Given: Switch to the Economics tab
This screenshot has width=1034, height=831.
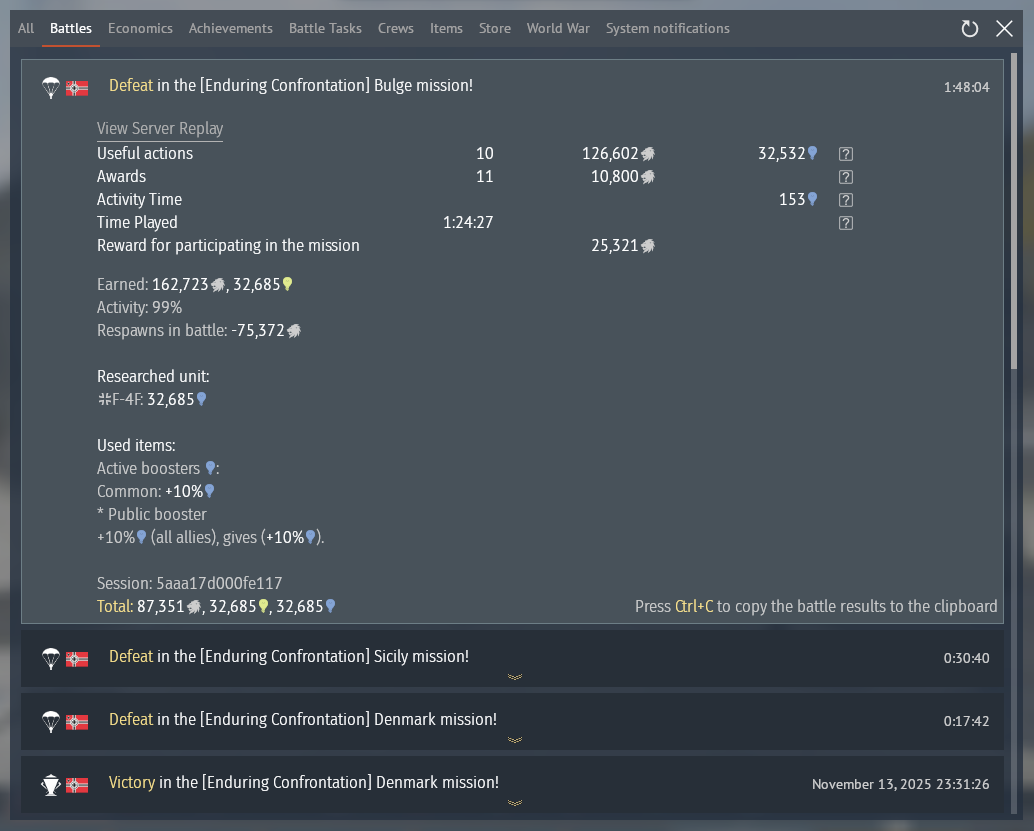Looking at the screenshot, I should 140,28.
